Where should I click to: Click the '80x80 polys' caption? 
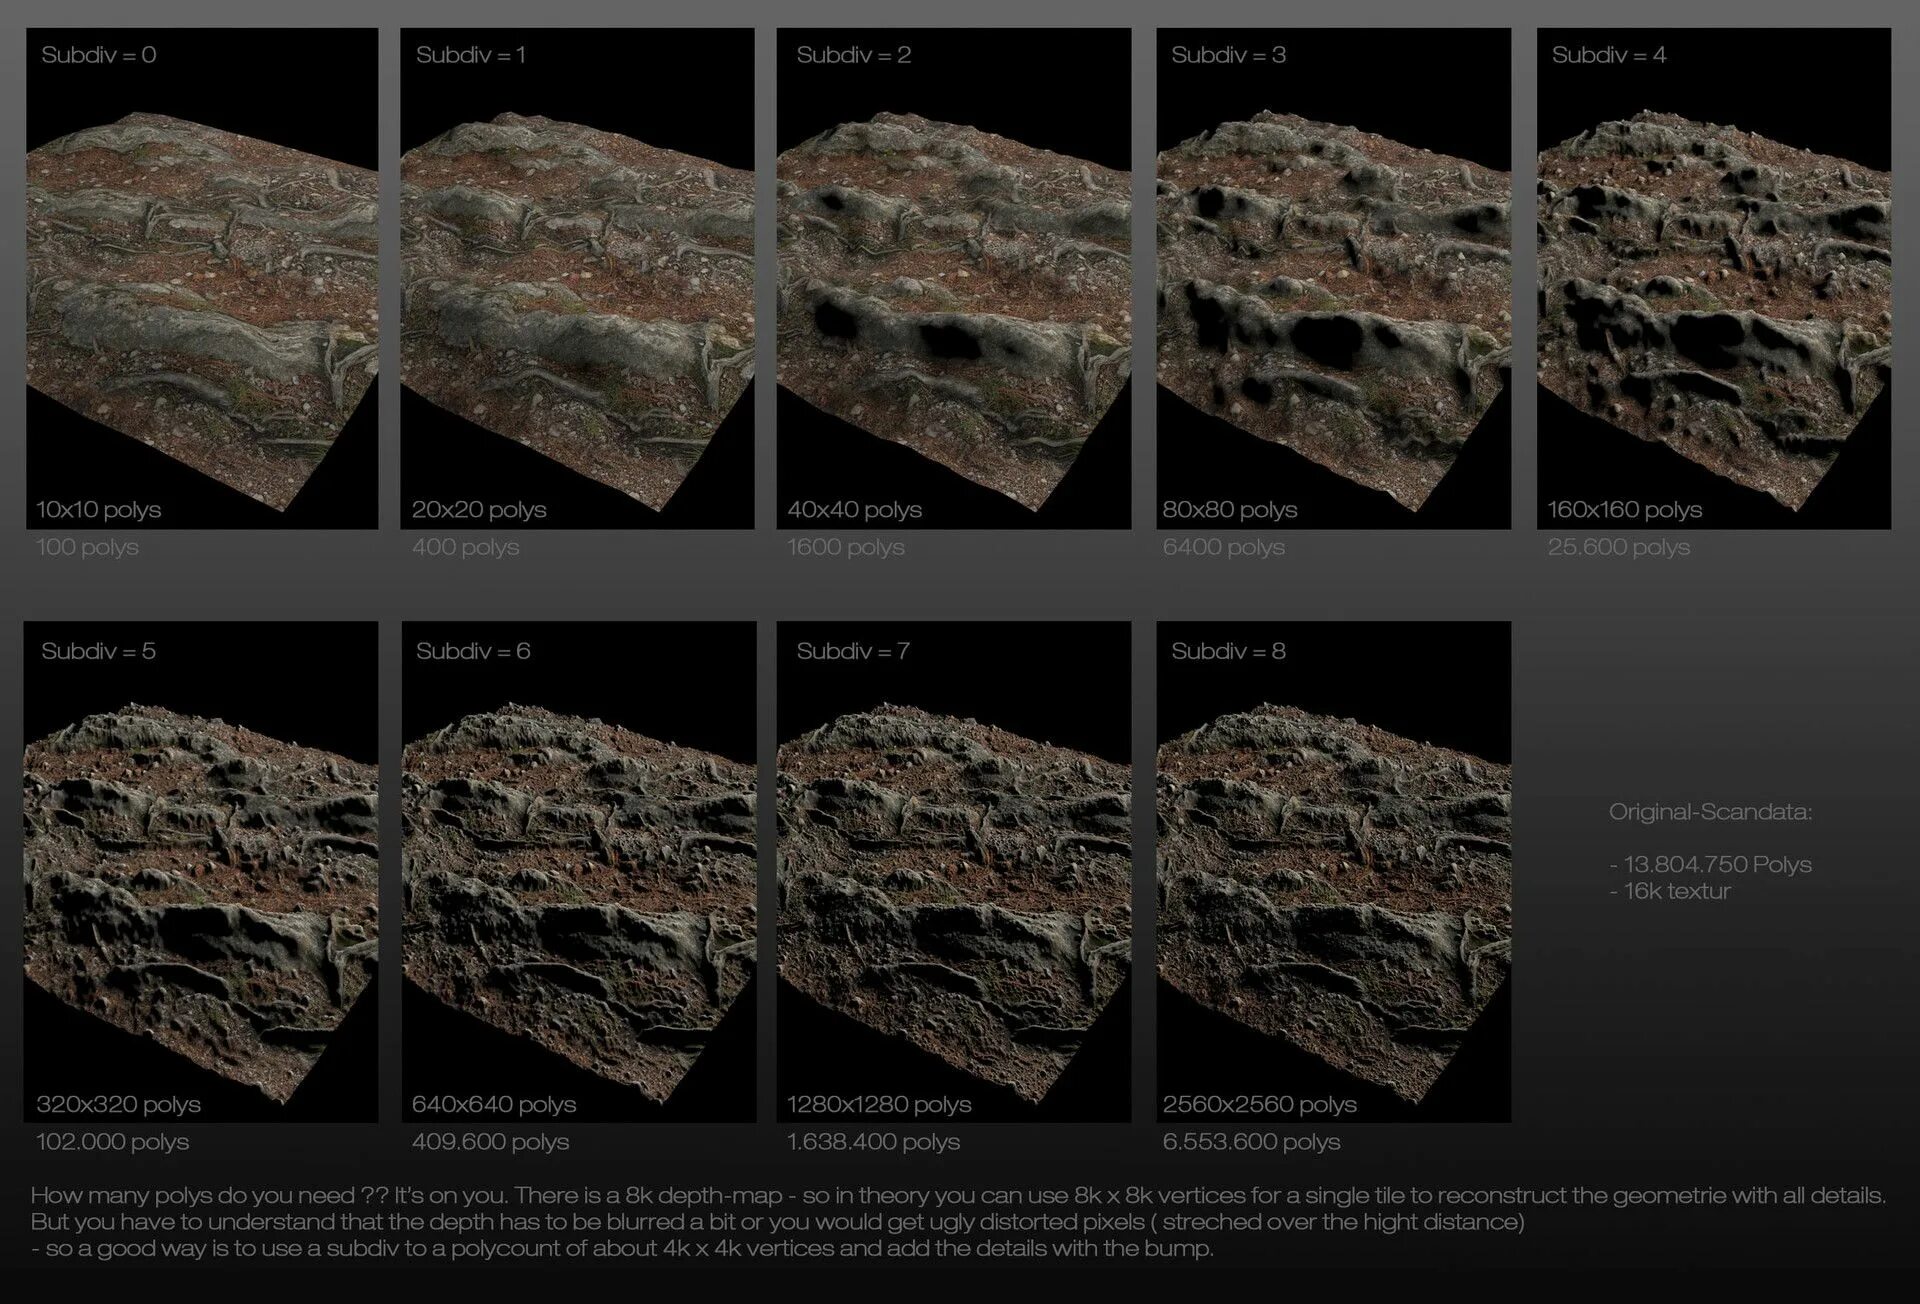tap(1230, 510)
